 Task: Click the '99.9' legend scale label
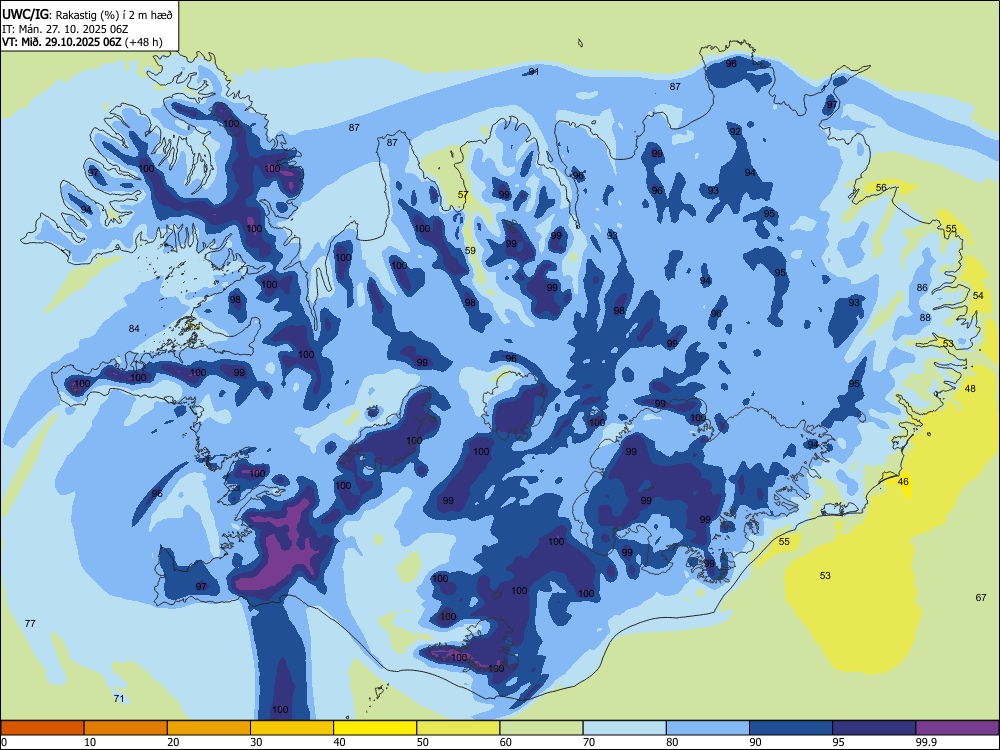tap(926, 742)
